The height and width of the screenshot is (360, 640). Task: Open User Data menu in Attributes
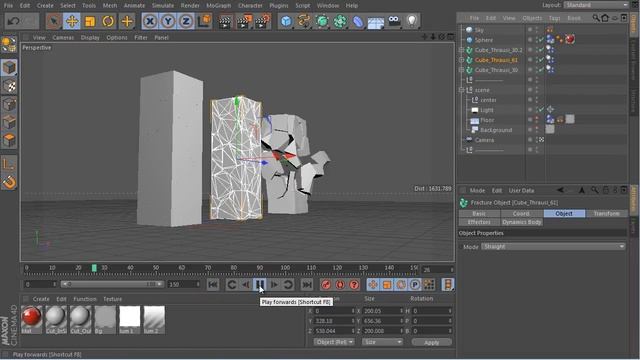[521, 190]
